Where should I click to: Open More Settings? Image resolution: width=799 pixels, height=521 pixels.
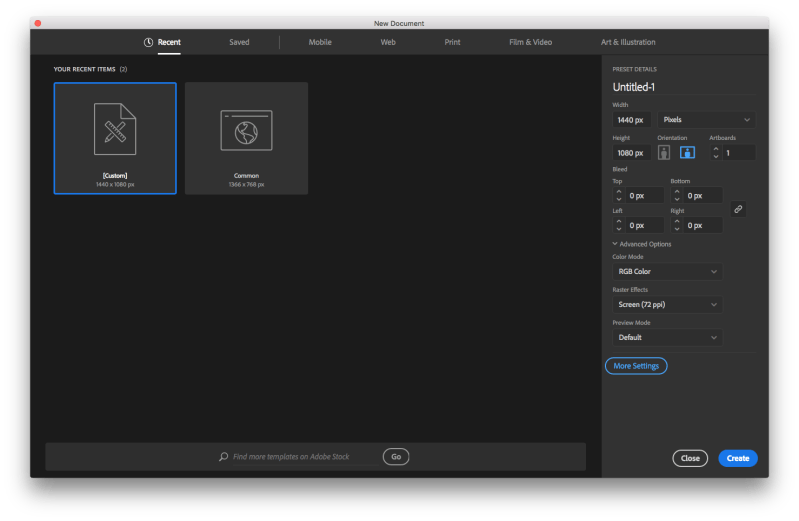636,366
